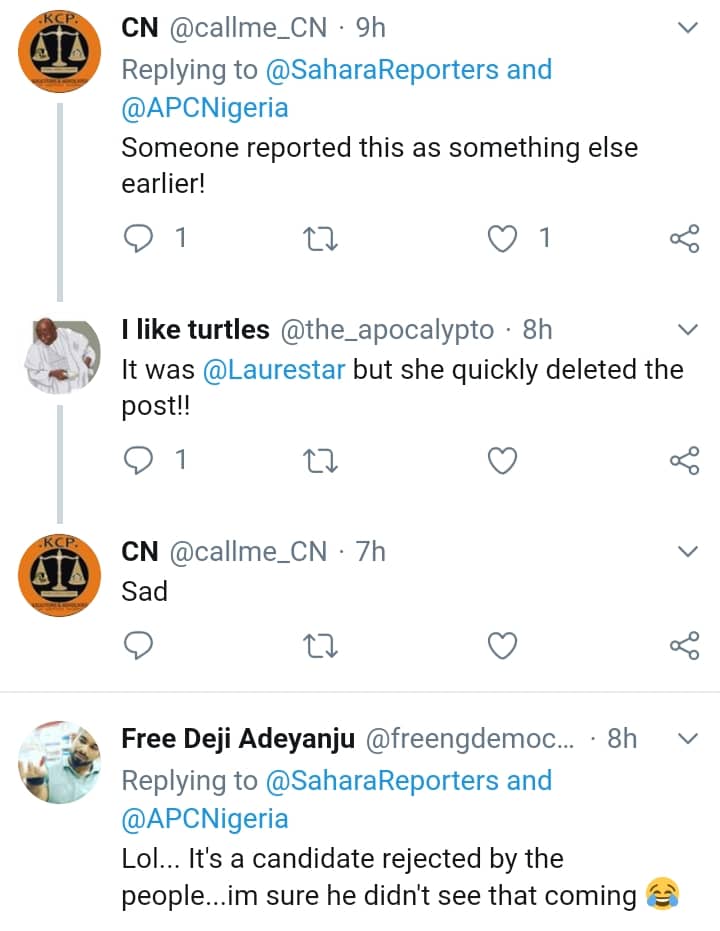
Task: Open options chevron on CN's 9h tweet
Action: pos(688,29)
